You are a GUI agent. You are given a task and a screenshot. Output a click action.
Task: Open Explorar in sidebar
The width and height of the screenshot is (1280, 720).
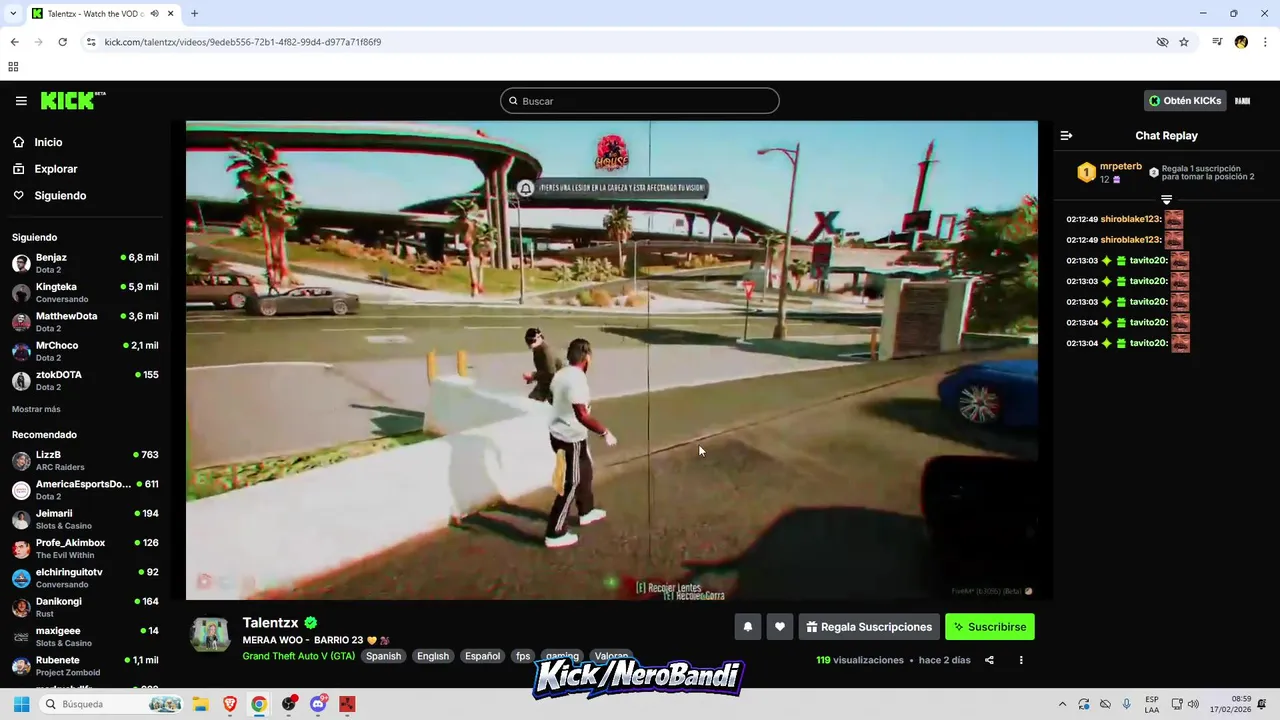(55, 169)
